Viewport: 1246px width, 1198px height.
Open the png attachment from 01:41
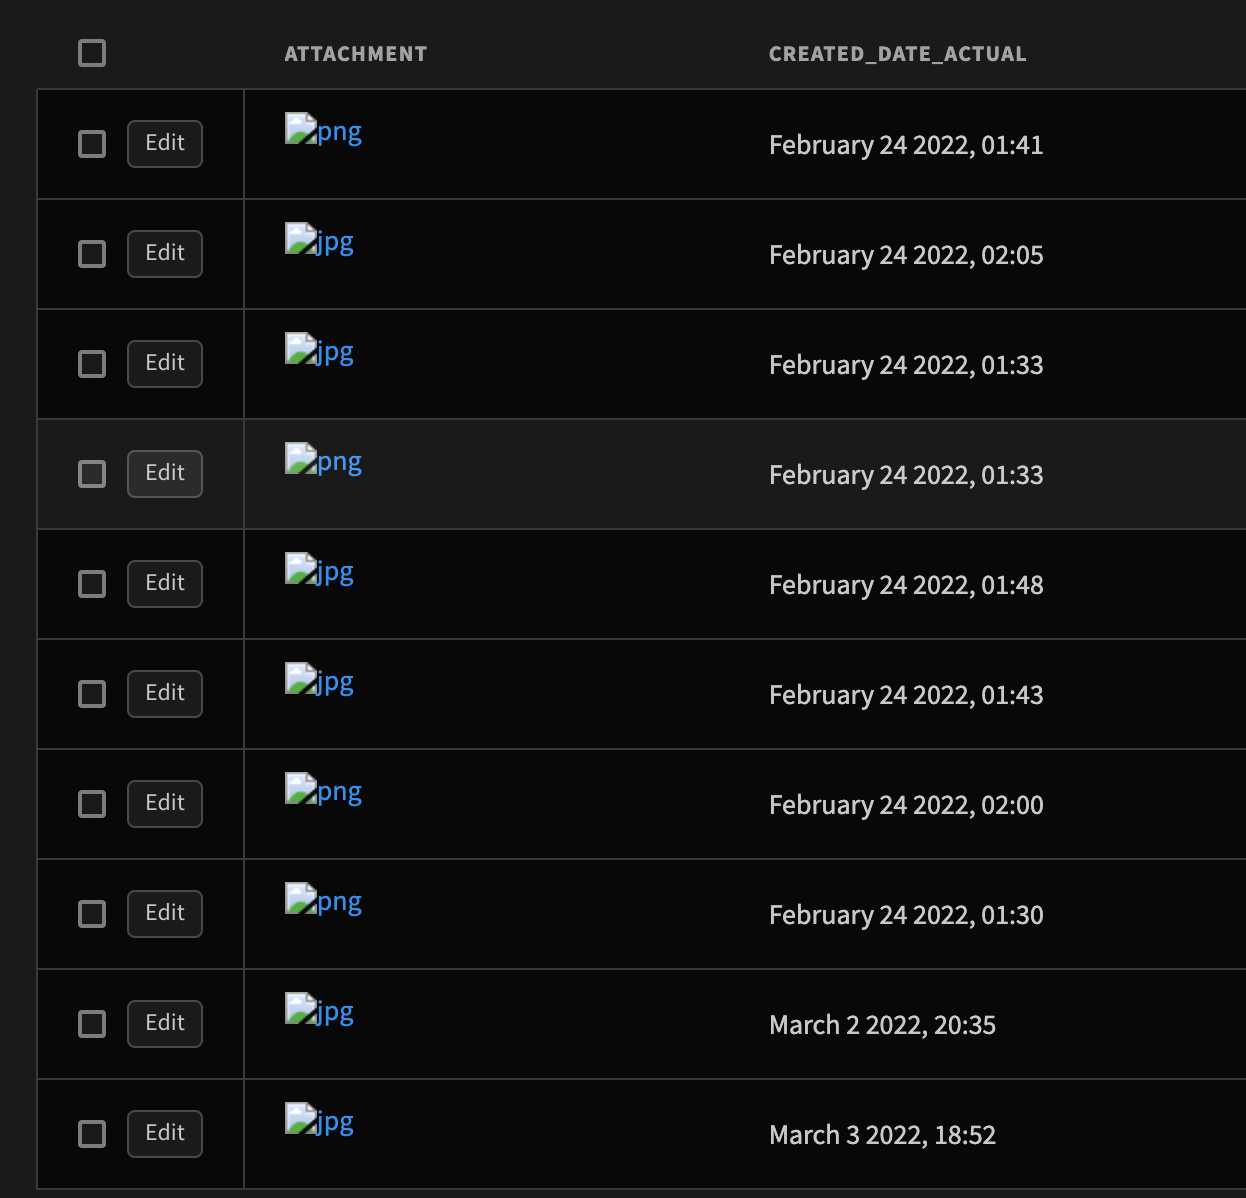[x=323, y=131]
